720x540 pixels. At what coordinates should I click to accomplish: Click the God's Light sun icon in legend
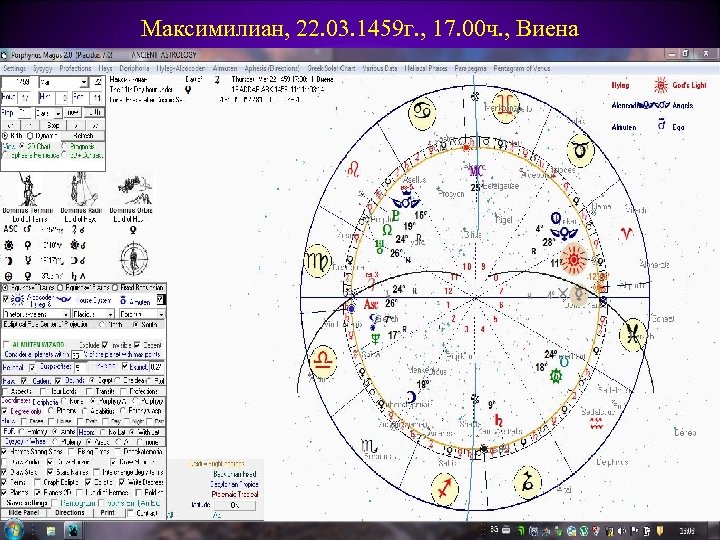coord(661,85)
